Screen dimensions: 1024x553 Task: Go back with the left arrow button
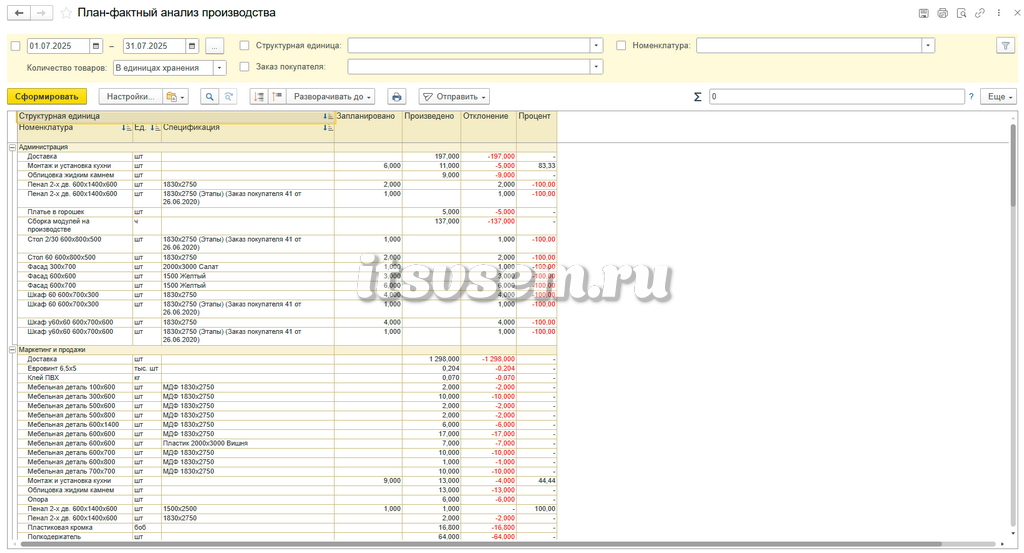point(19,13)
